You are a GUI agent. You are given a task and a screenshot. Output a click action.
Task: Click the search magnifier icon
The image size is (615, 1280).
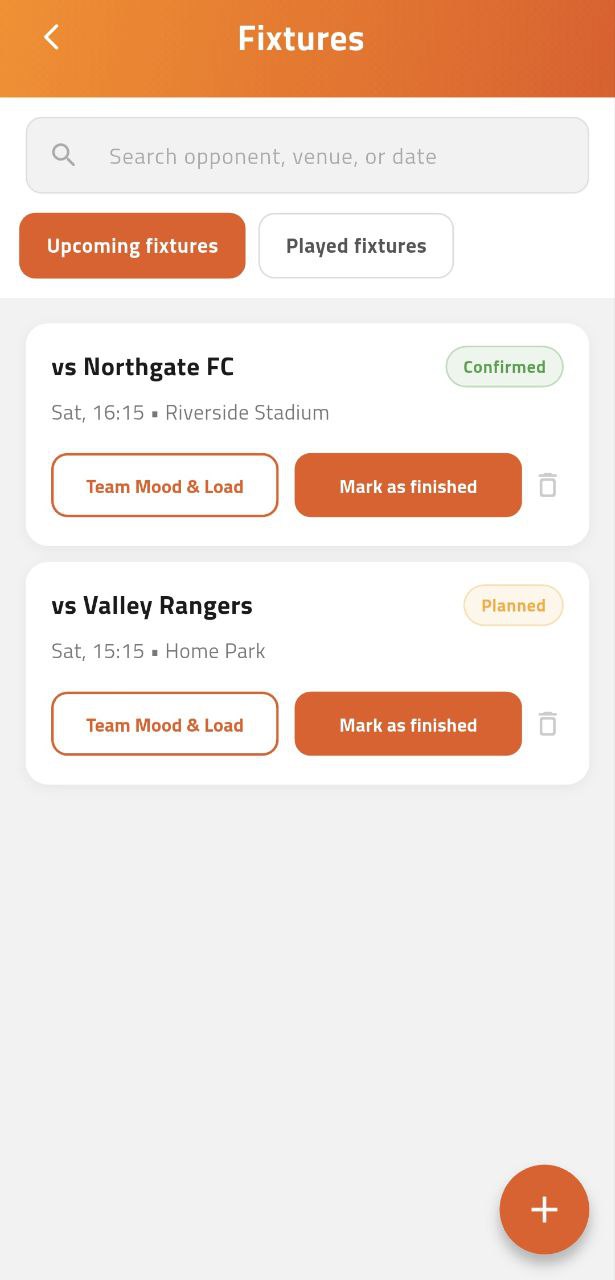(62, 155)
